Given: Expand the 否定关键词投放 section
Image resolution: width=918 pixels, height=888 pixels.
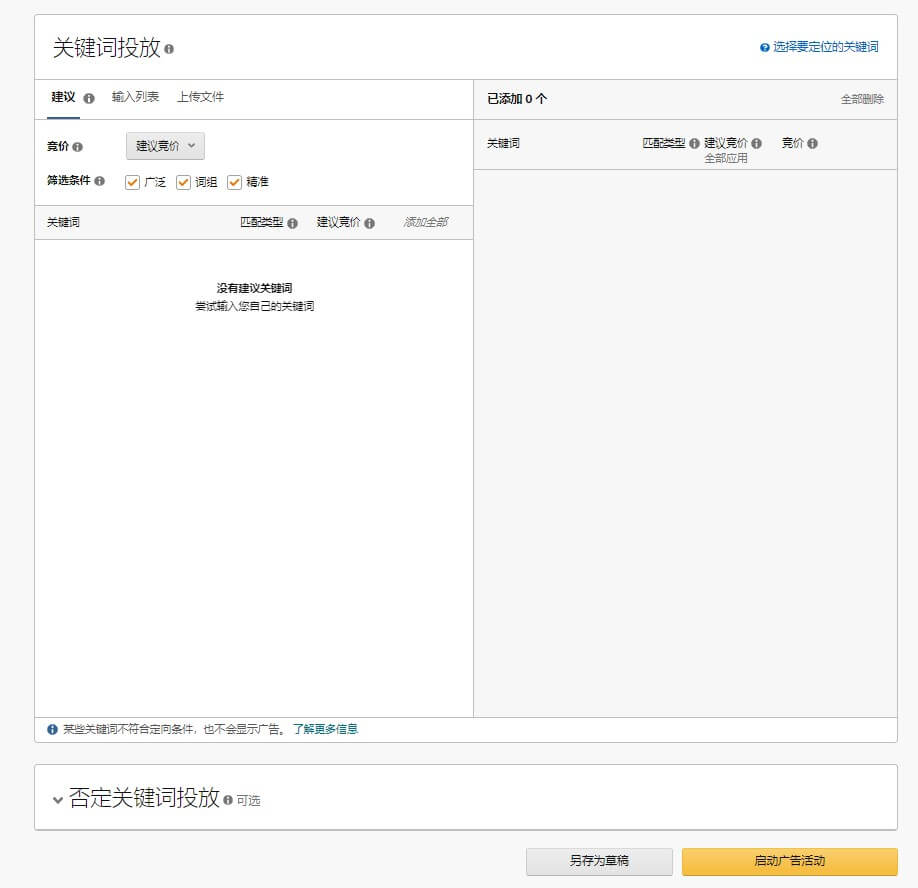Looking at the screenshot, I should (58, 799).
